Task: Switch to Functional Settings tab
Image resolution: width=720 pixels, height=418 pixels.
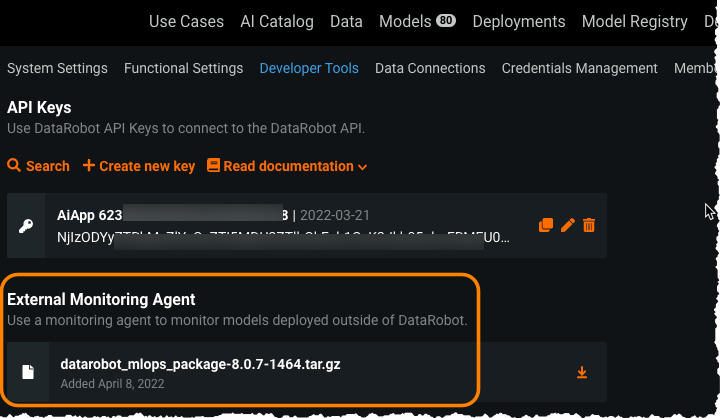Action: pos(183,68)
